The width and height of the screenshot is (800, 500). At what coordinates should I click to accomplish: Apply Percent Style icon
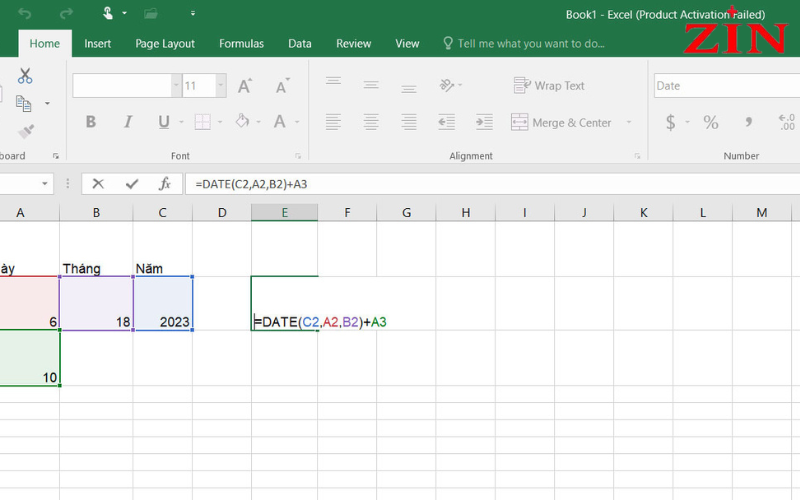coord(711,122)
